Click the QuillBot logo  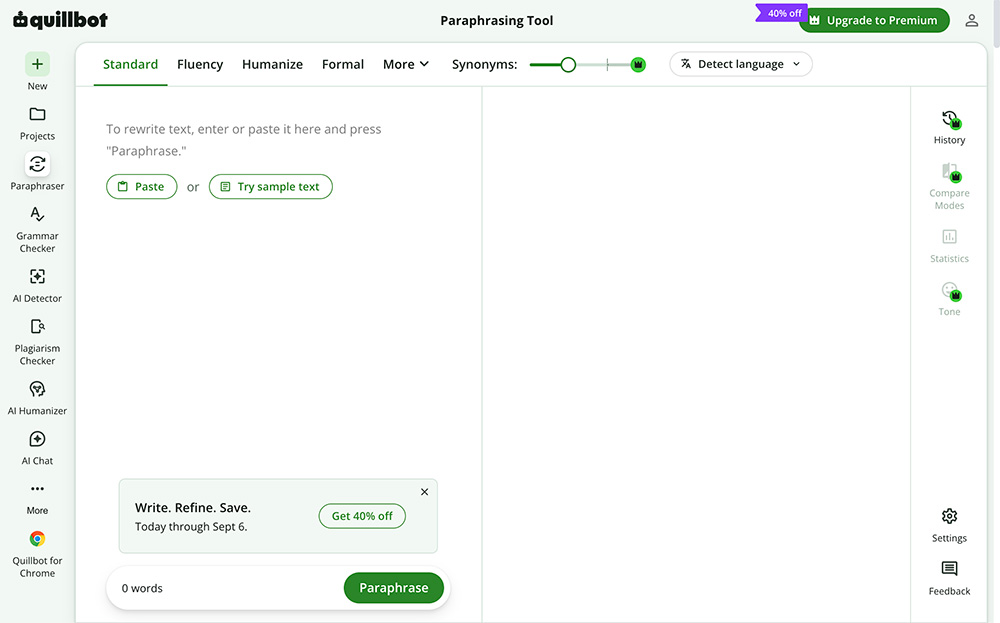tap(61, 20)
